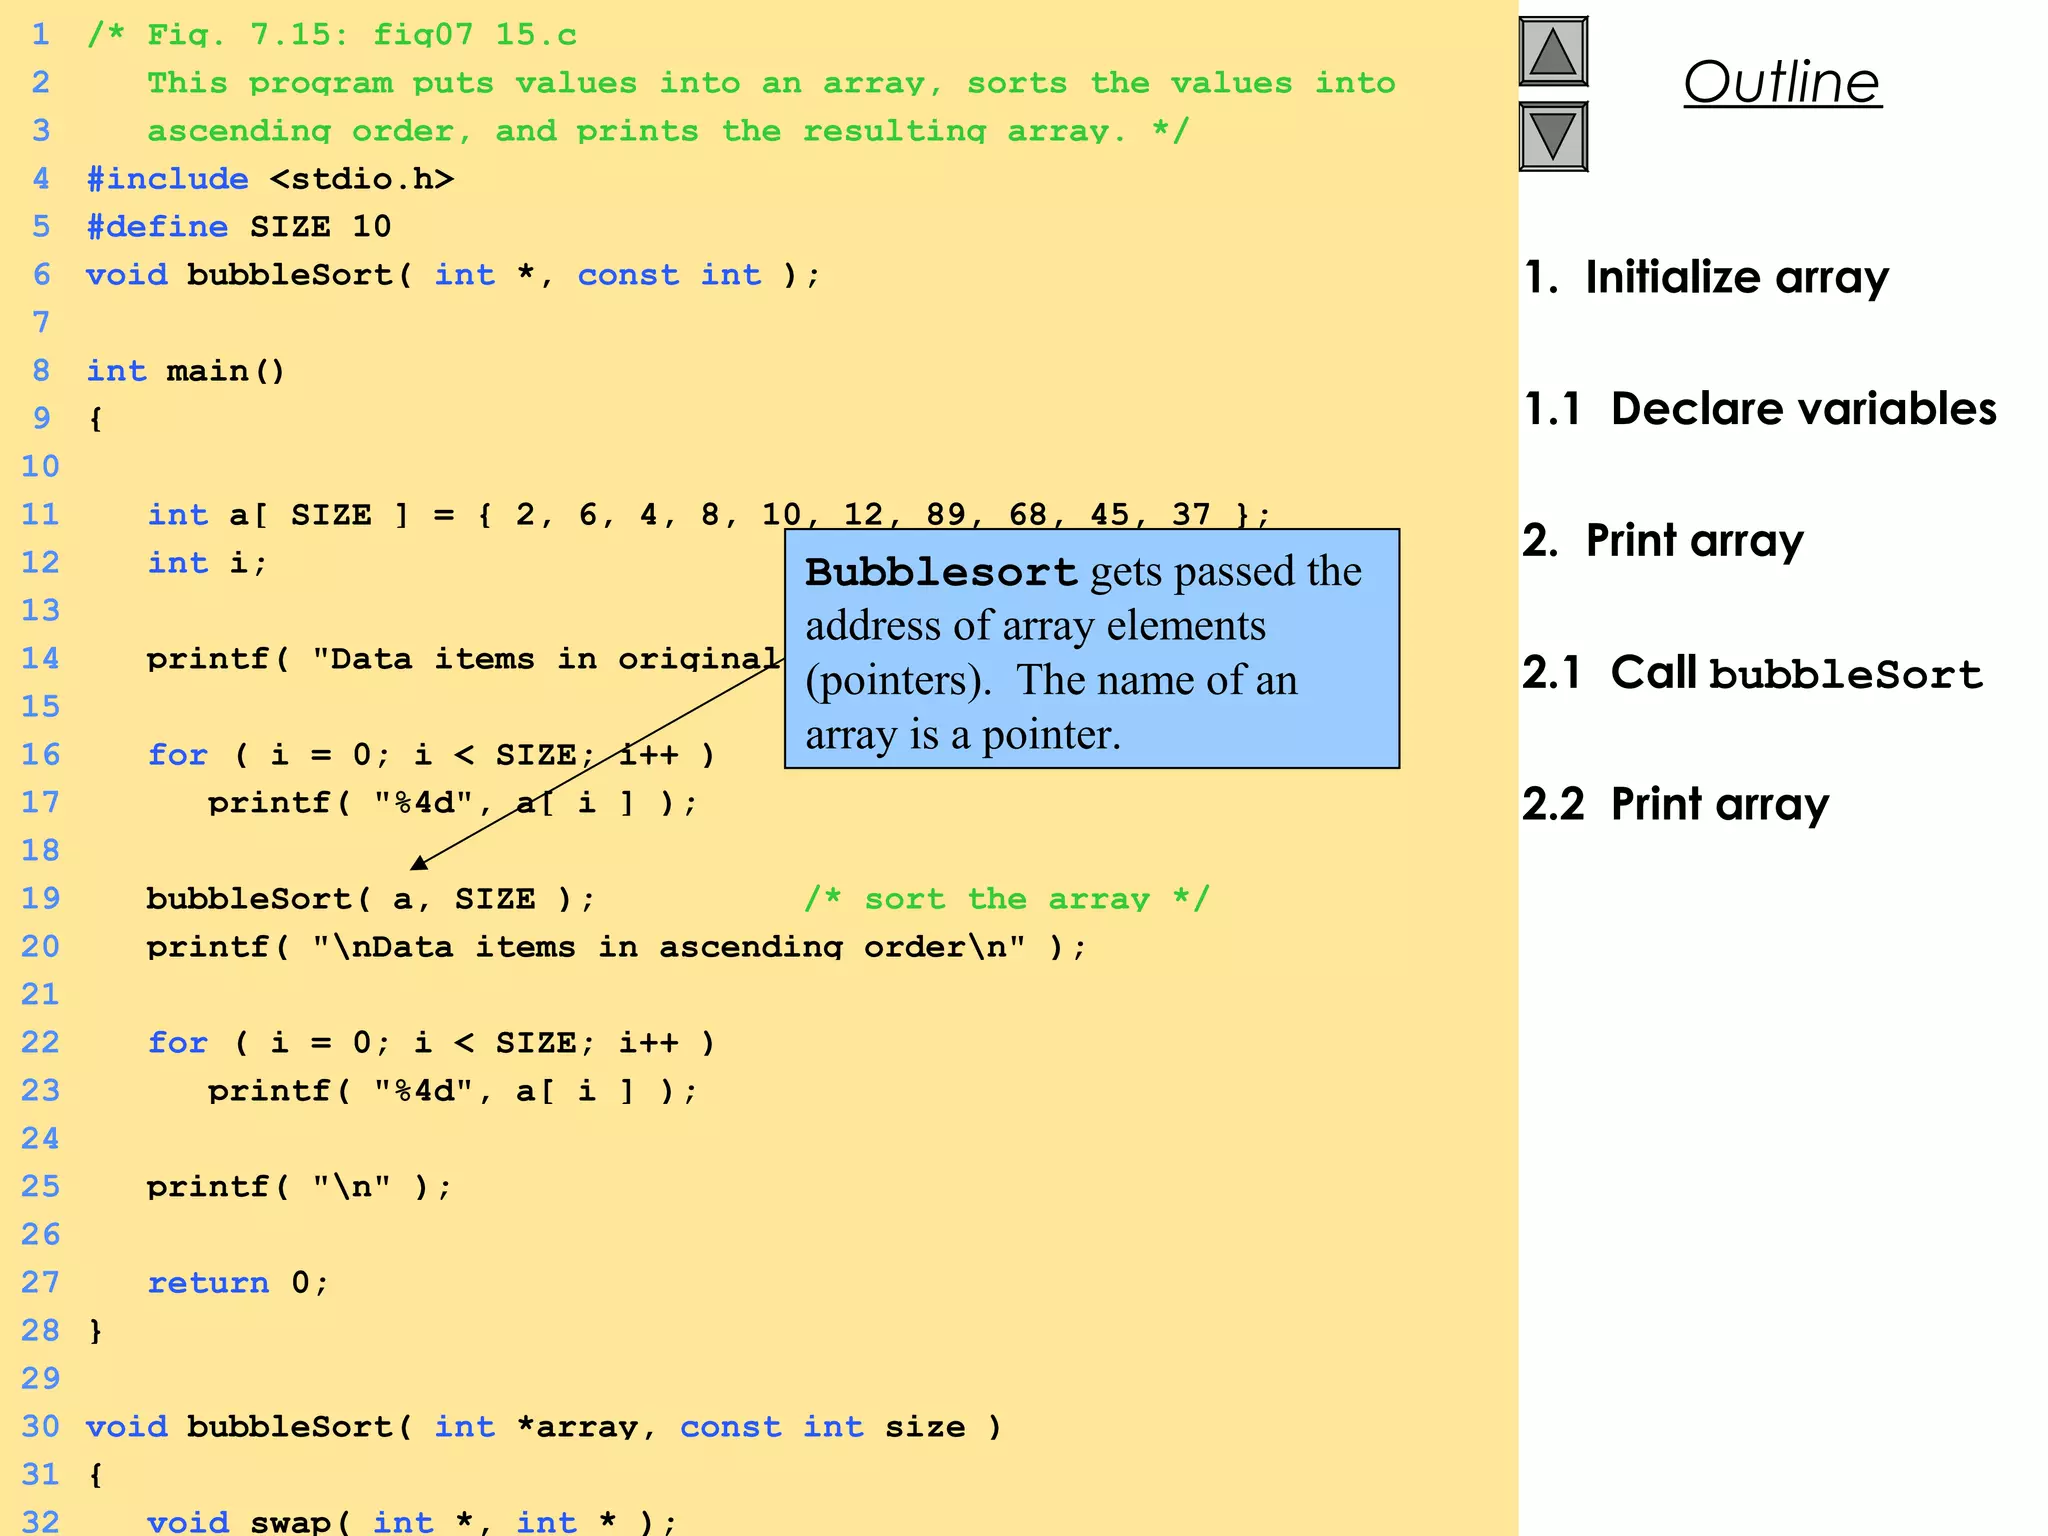The height and width of the screenshot is (1536, 2048).
Task: Click array initializer line 11
Action: (x=710, y=515)
